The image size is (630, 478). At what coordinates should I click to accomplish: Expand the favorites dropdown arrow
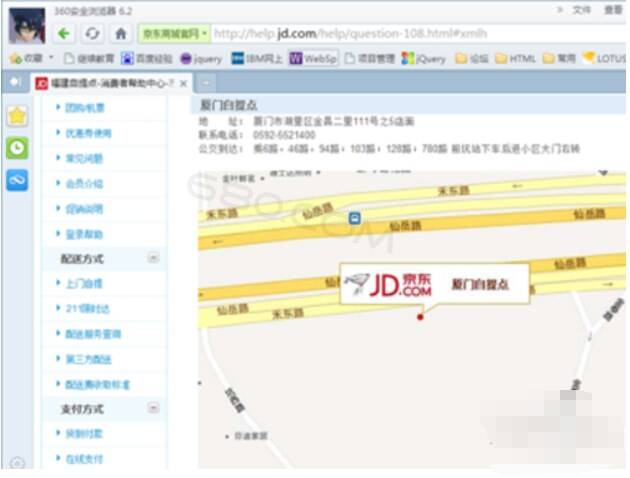(x=51, y=58)
